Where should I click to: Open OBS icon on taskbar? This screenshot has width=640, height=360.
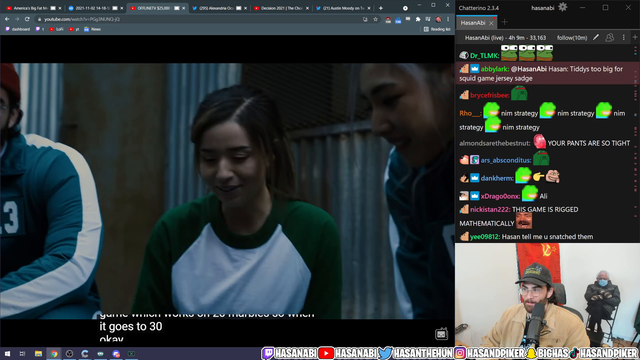pyautogui.click(x=69, y=353)
